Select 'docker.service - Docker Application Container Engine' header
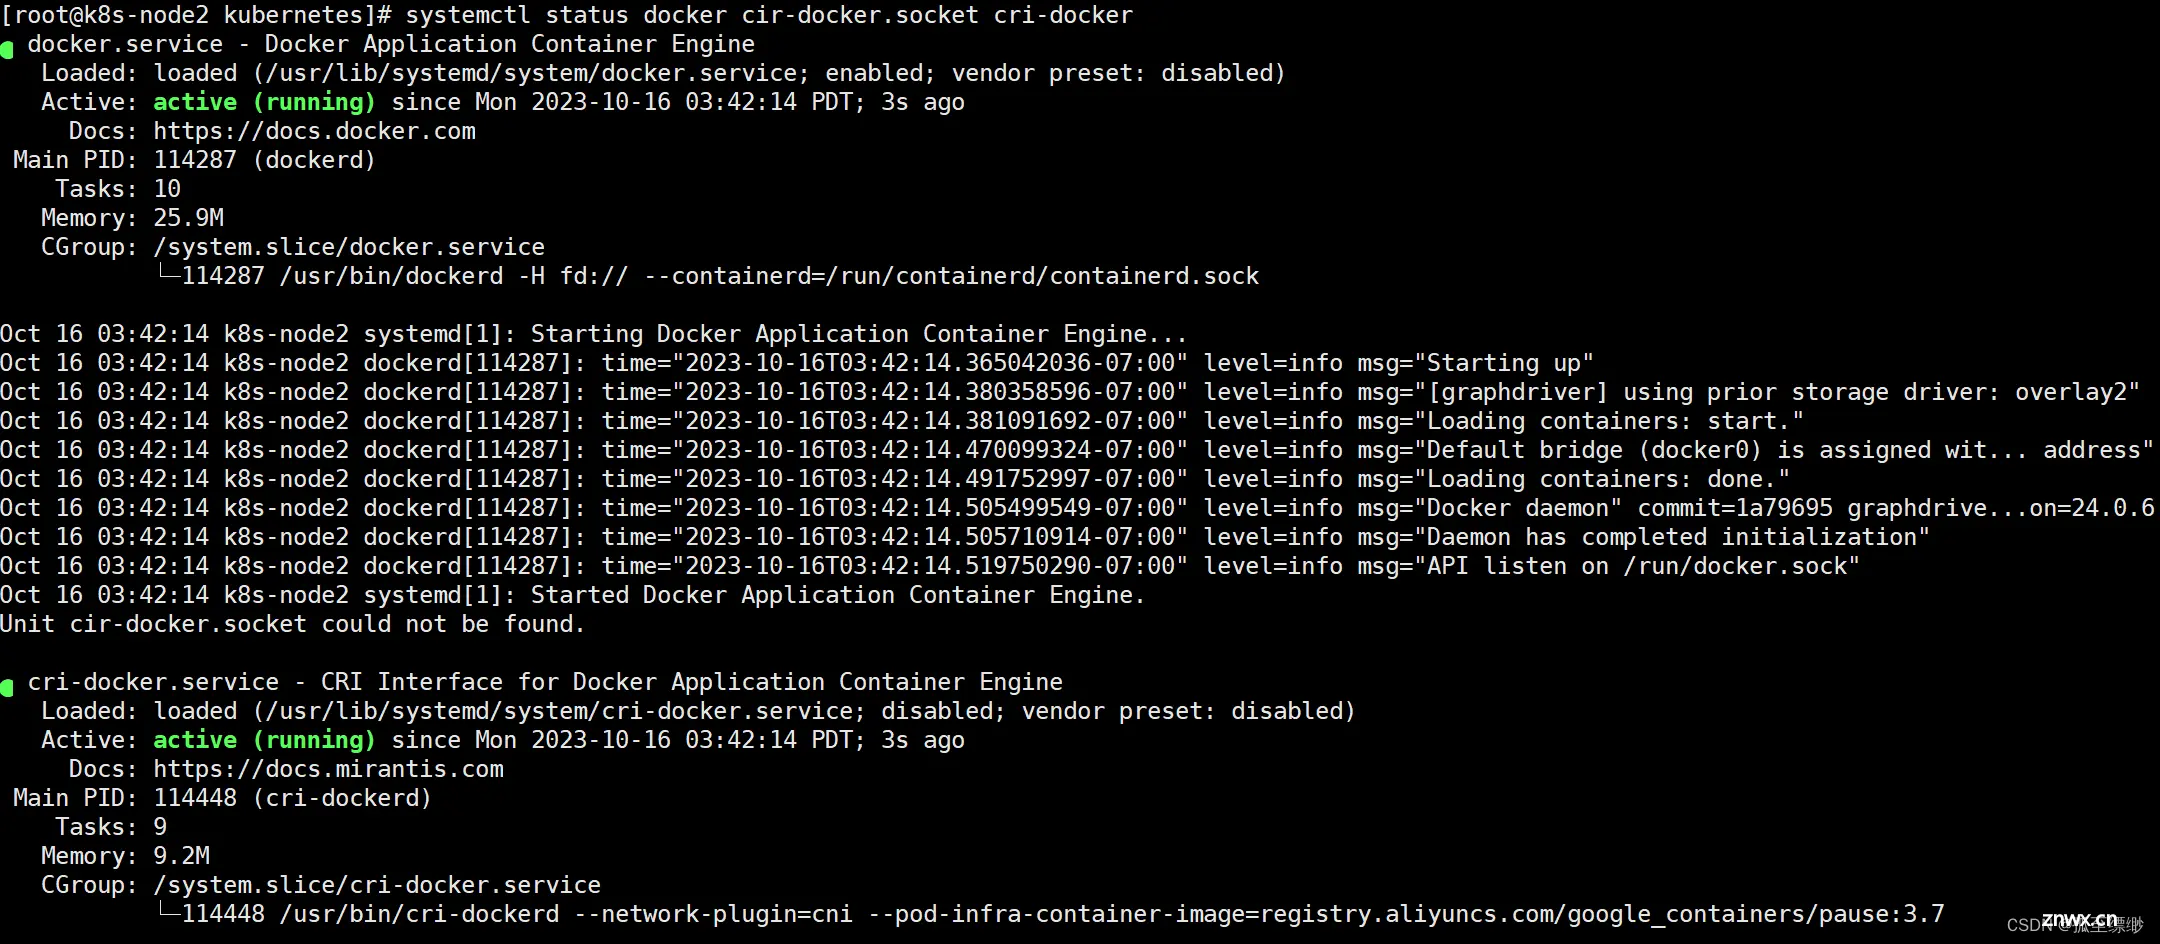The image size is (2160, 944). pyautogui.click(x=391, y=44)
